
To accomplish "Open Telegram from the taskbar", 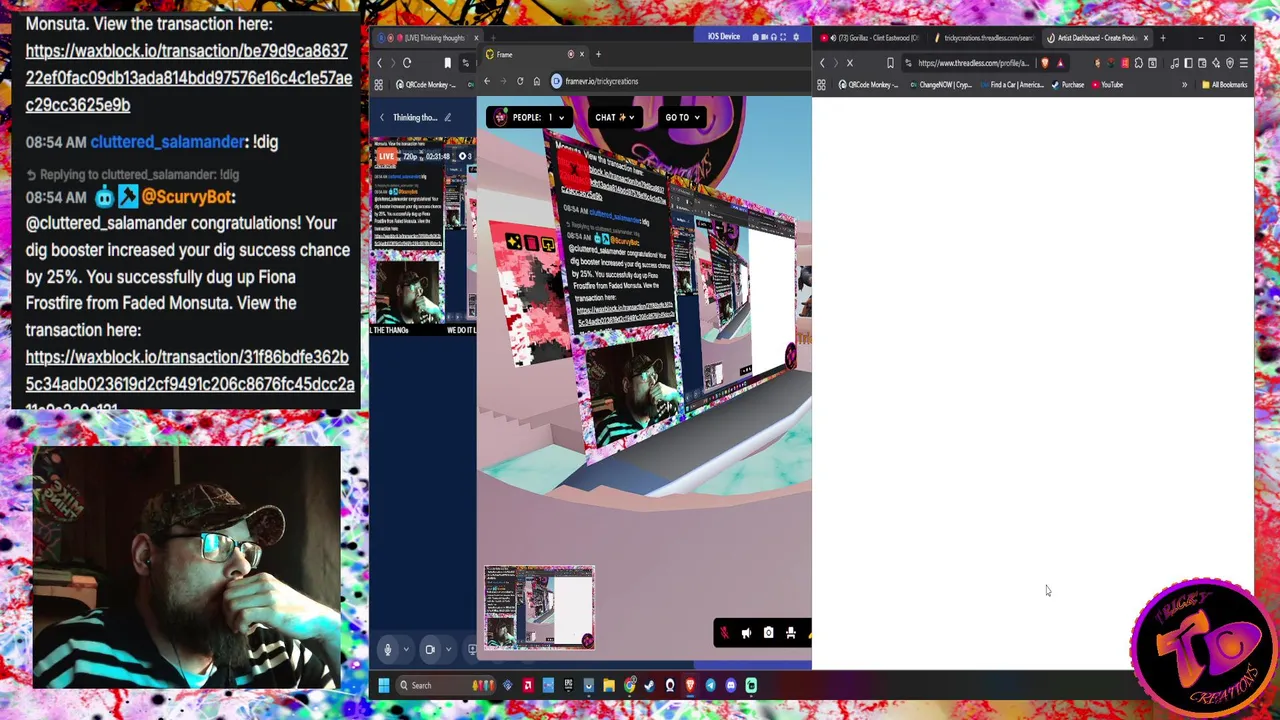I will pyautogui.click(x=710, y=685).
